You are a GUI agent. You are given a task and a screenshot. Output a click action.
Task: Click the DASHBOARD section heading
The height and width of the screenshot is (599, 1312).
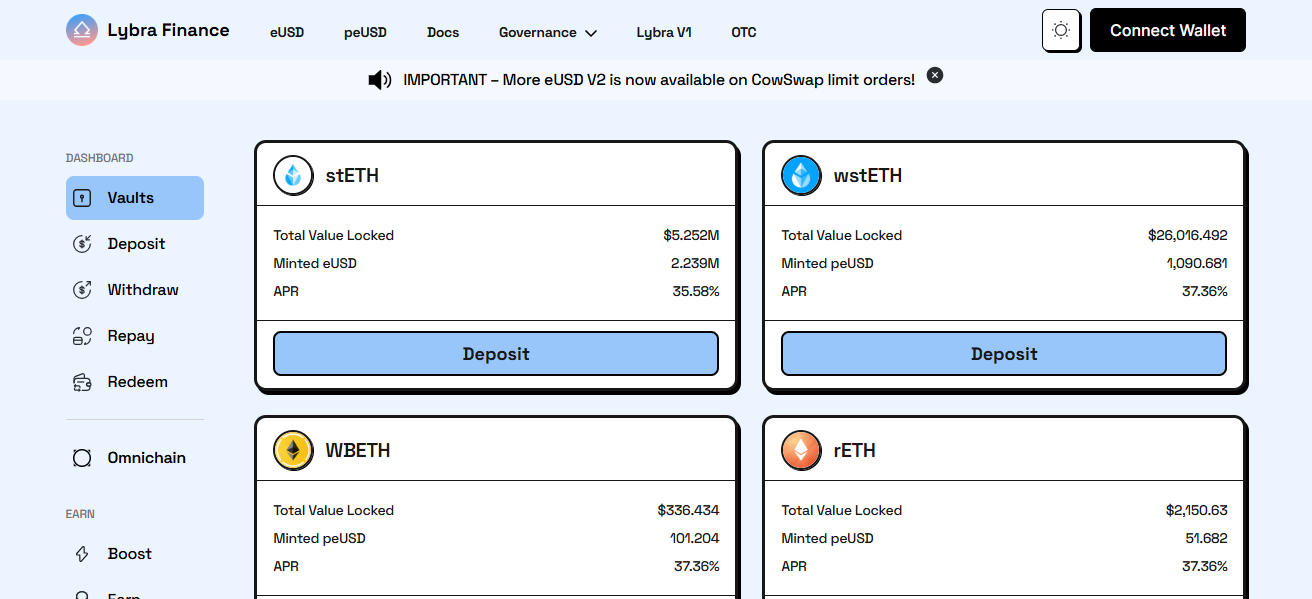99,158
